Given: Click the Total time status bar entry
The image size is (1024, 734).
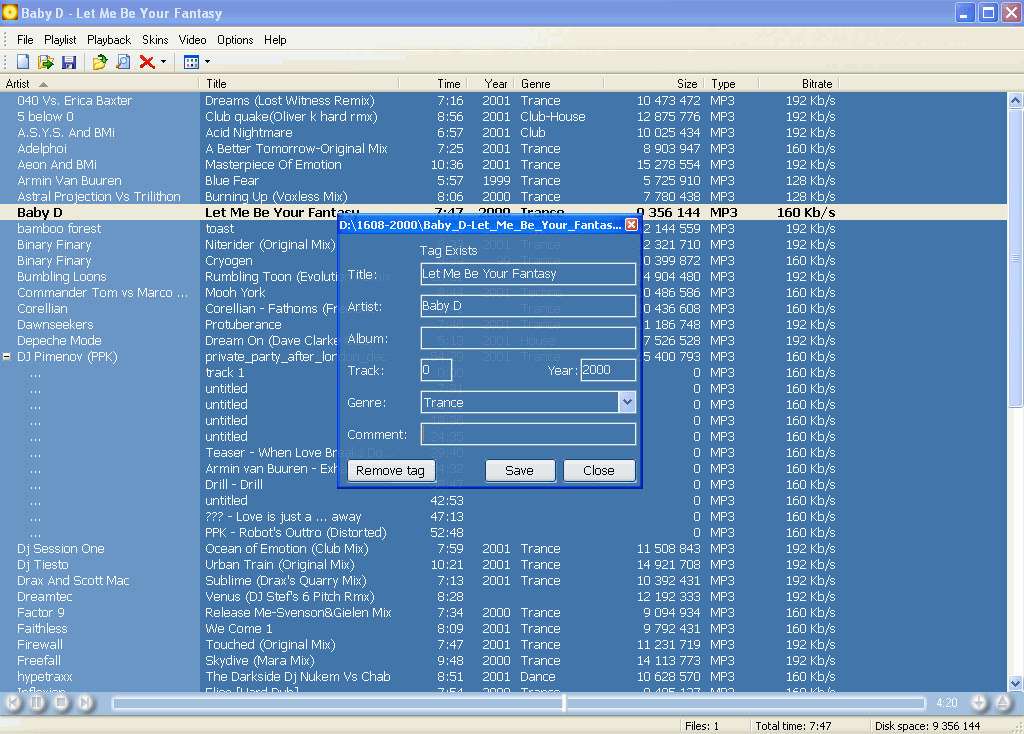Looking at the screenshot, I should [793, 726].
